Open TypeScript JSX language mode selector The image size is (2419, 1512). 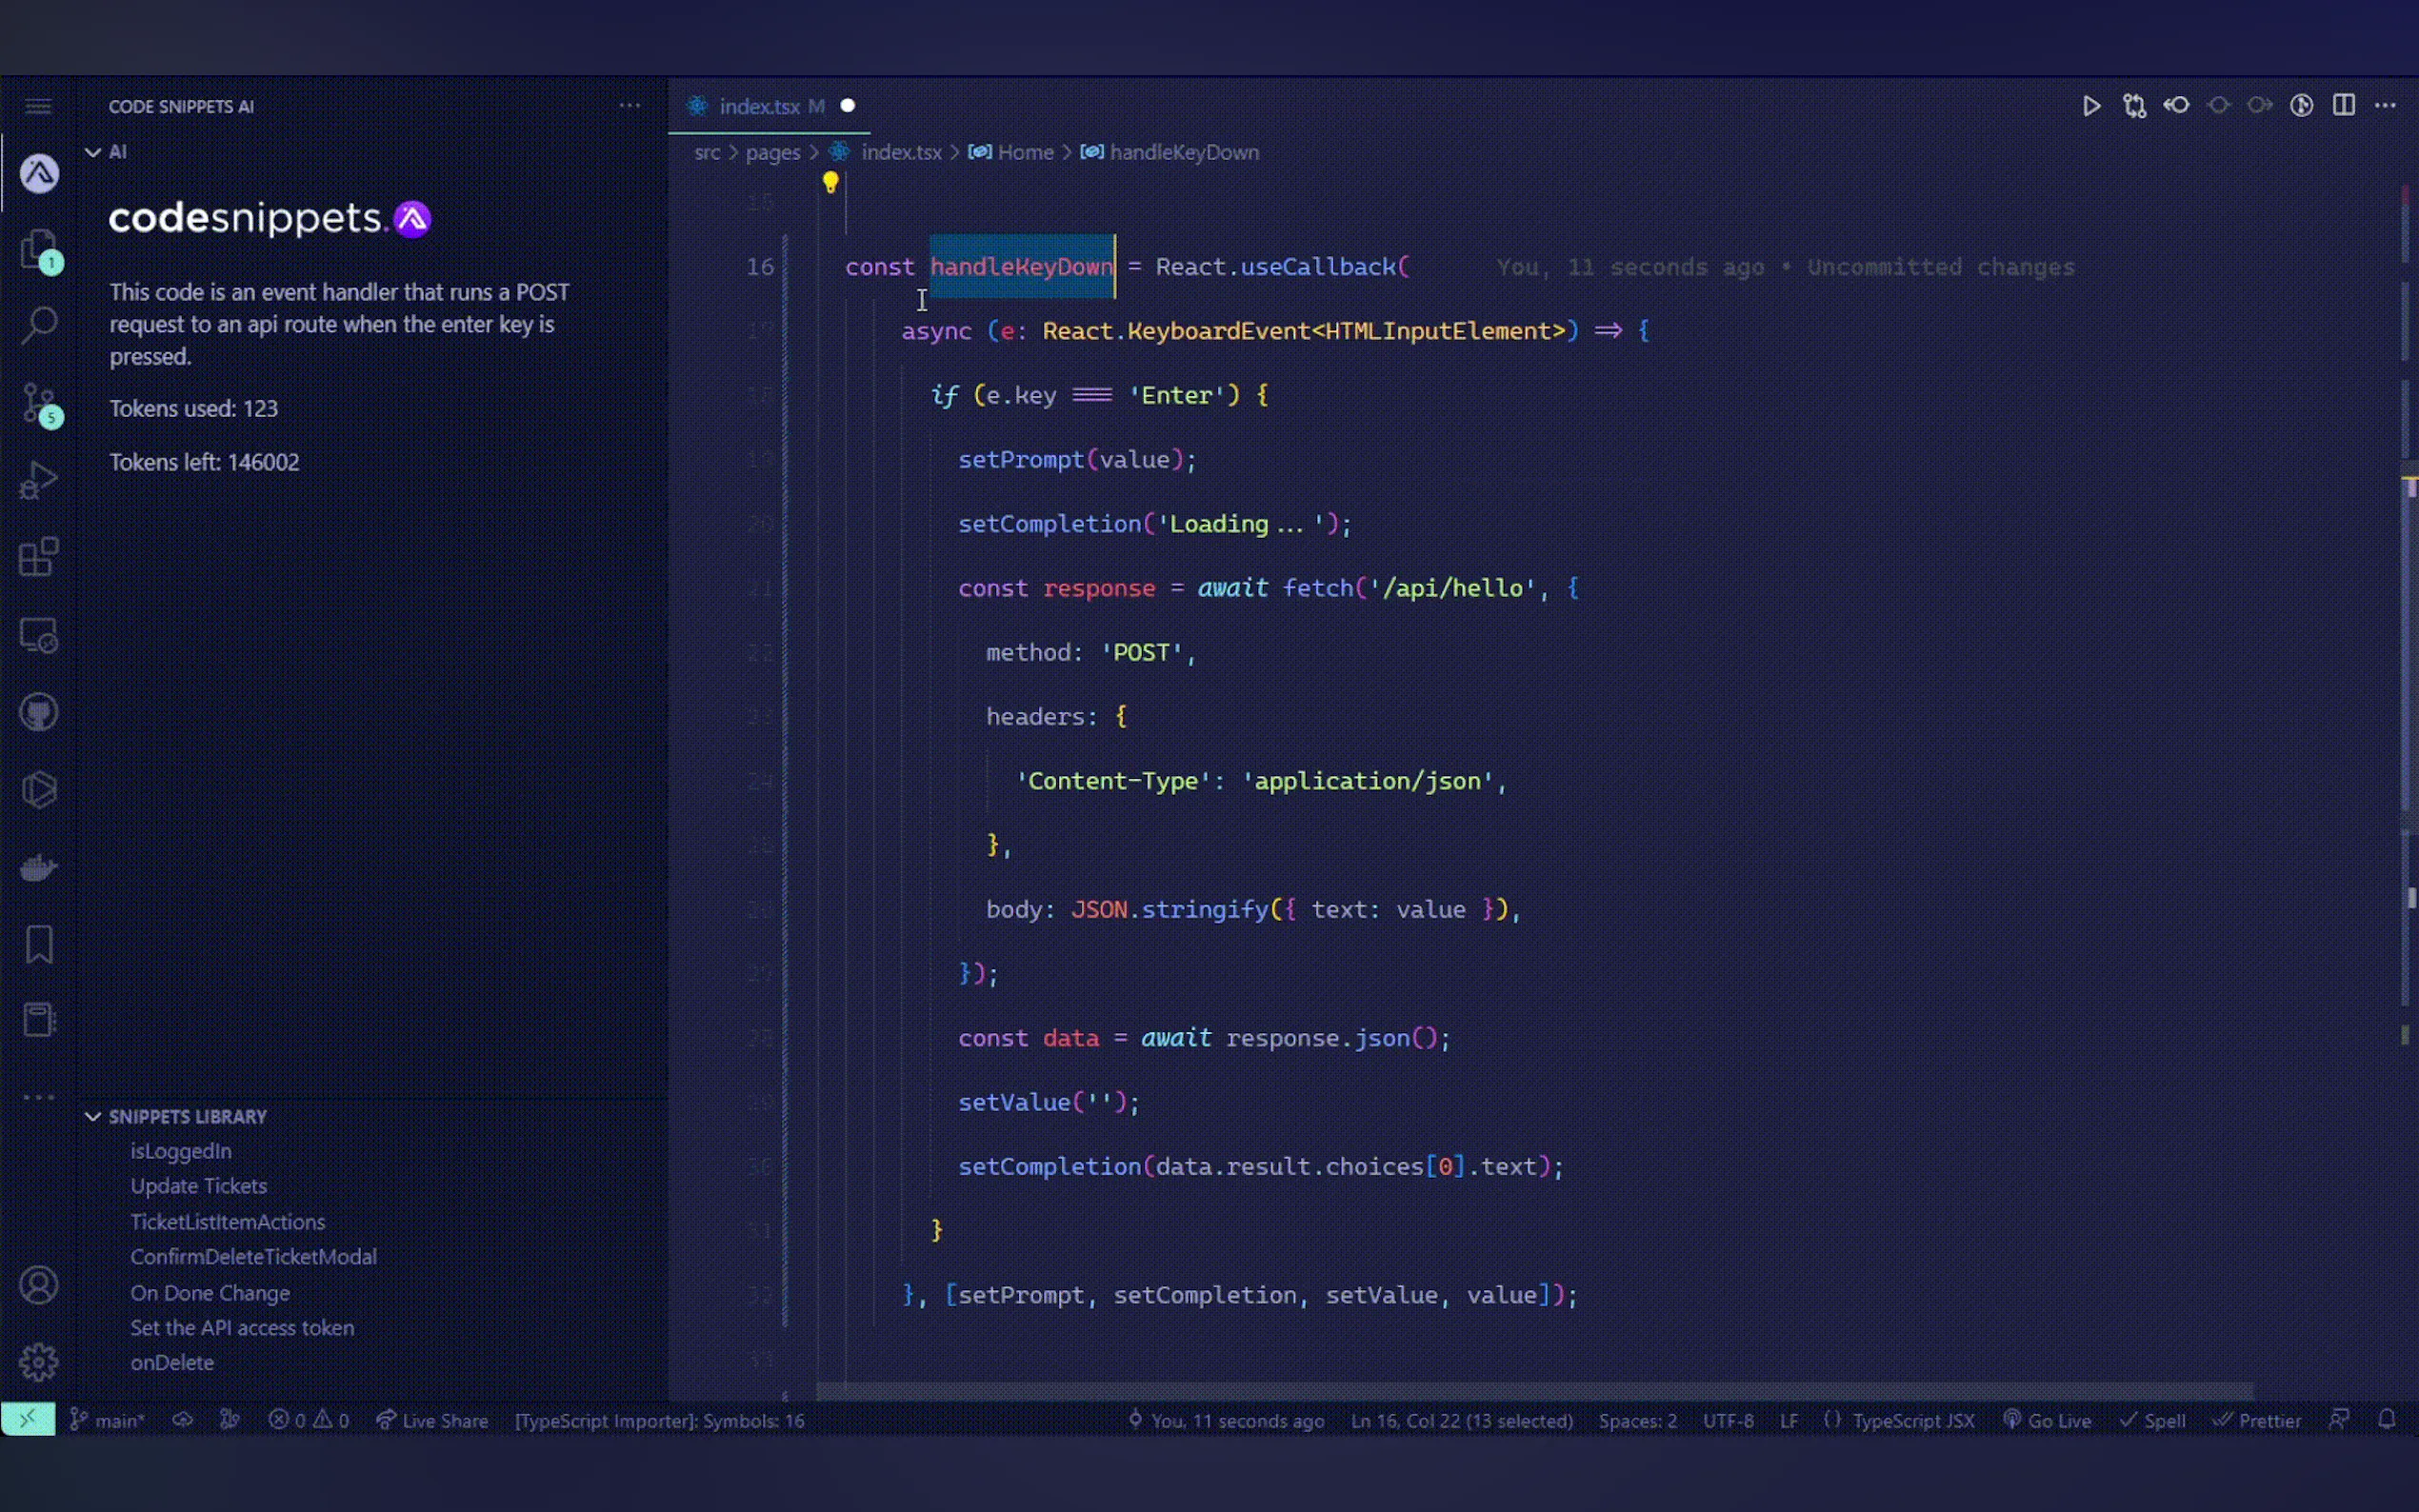(1912, 1420)
